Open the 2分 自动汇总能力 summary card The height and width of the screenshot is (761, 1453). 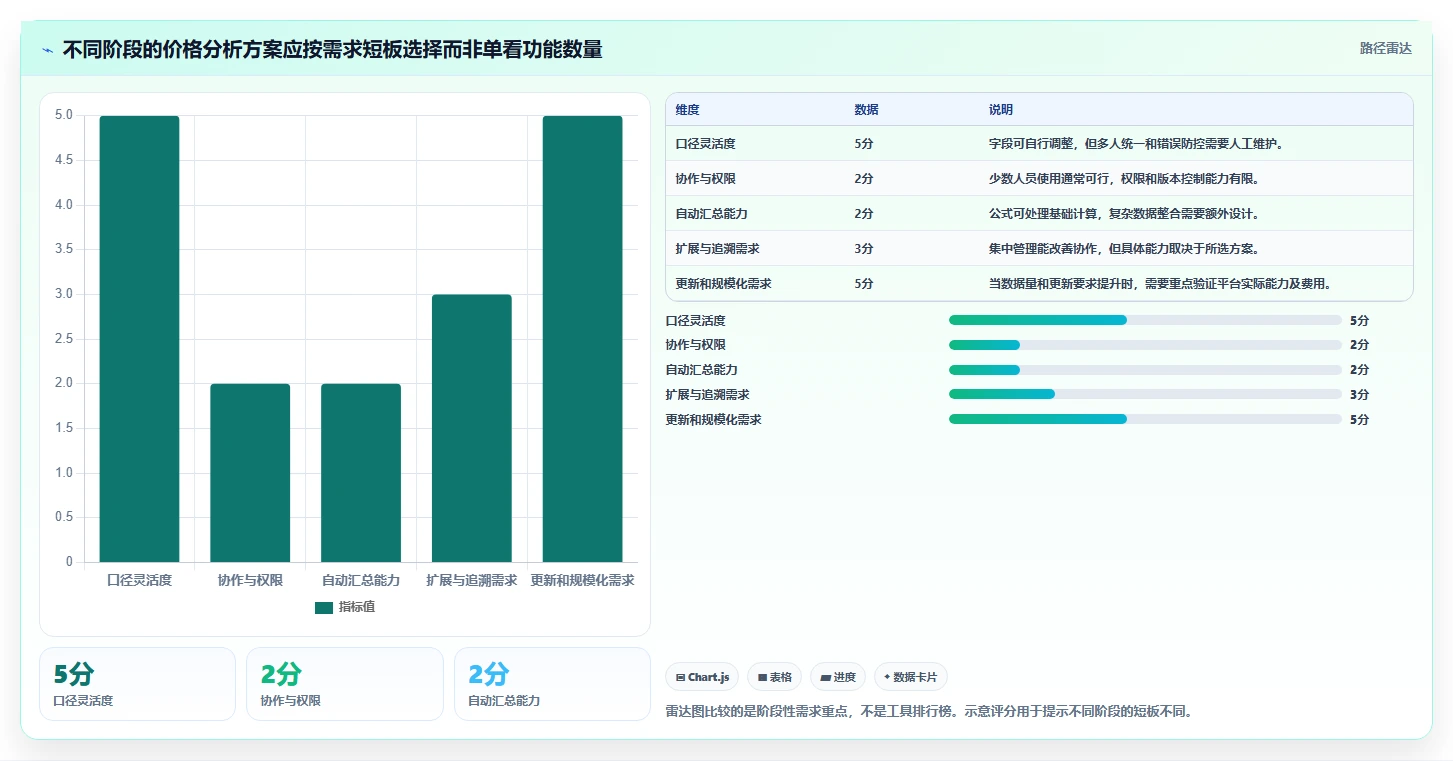(x=552, y=684)
